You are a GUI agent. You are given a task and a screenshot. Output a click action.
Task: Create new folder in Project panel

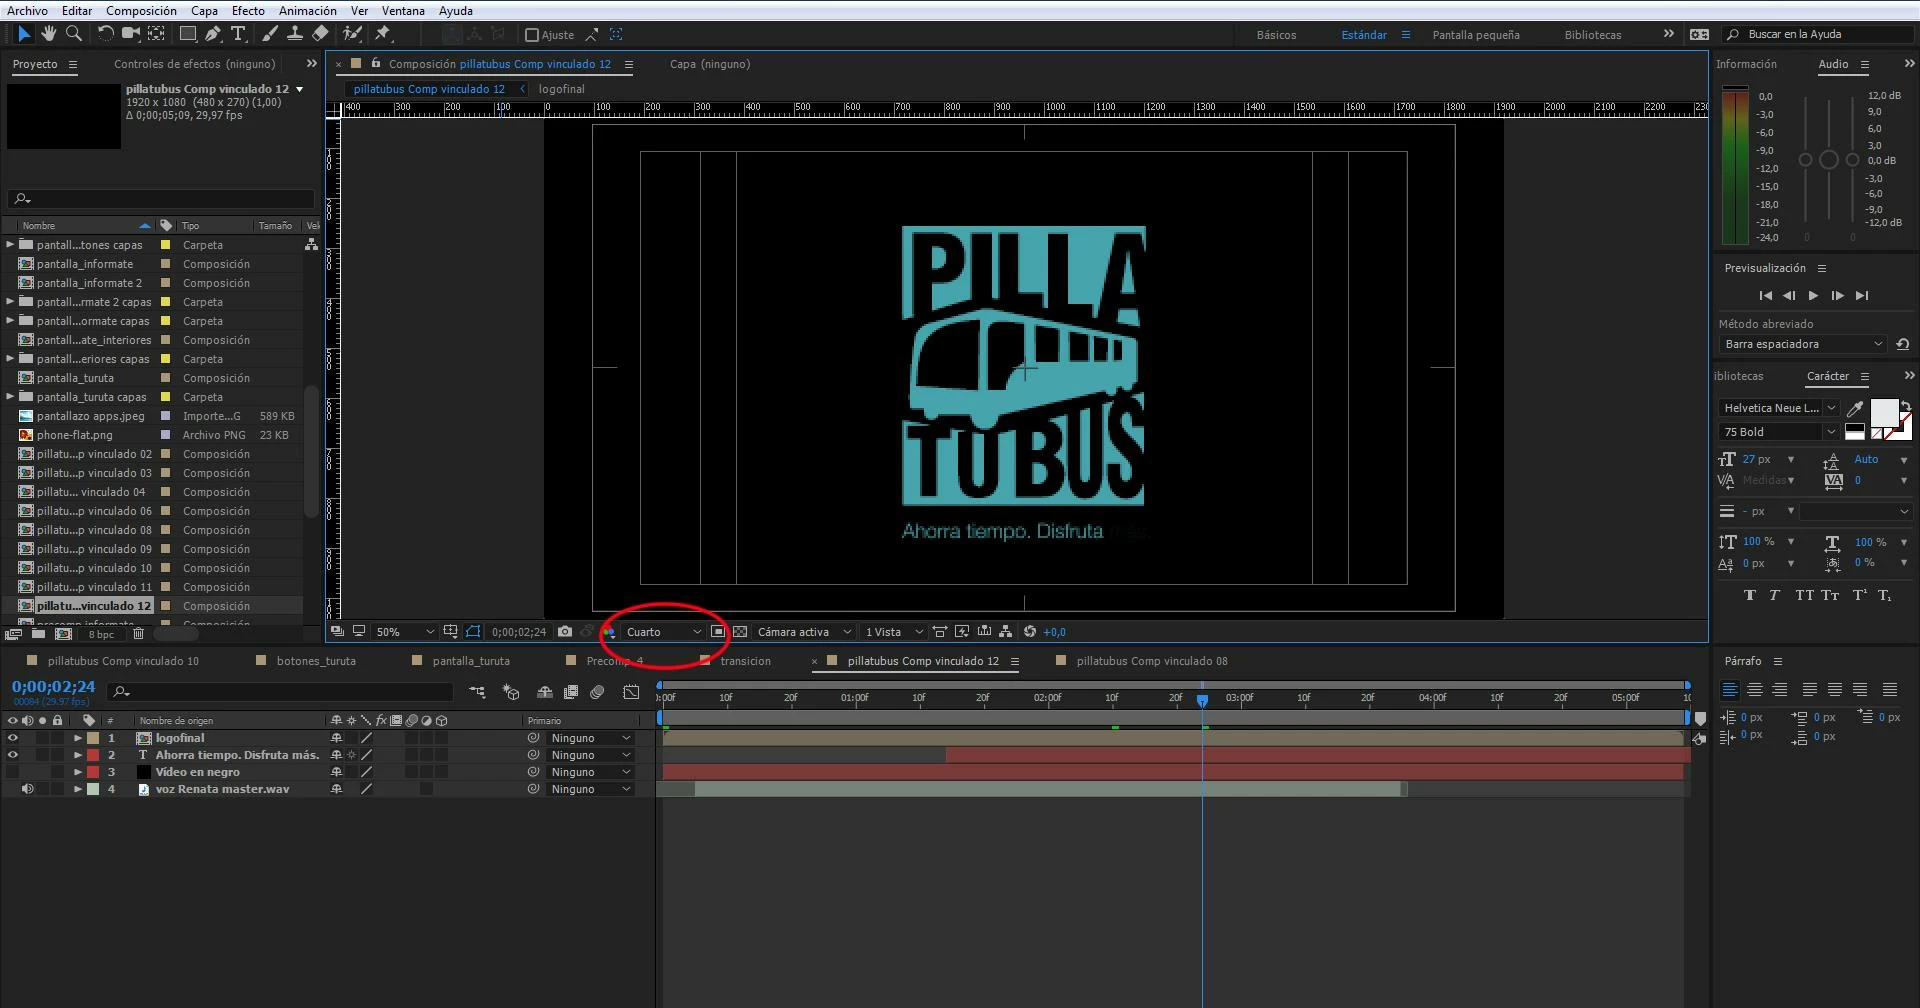pos(38,634)
